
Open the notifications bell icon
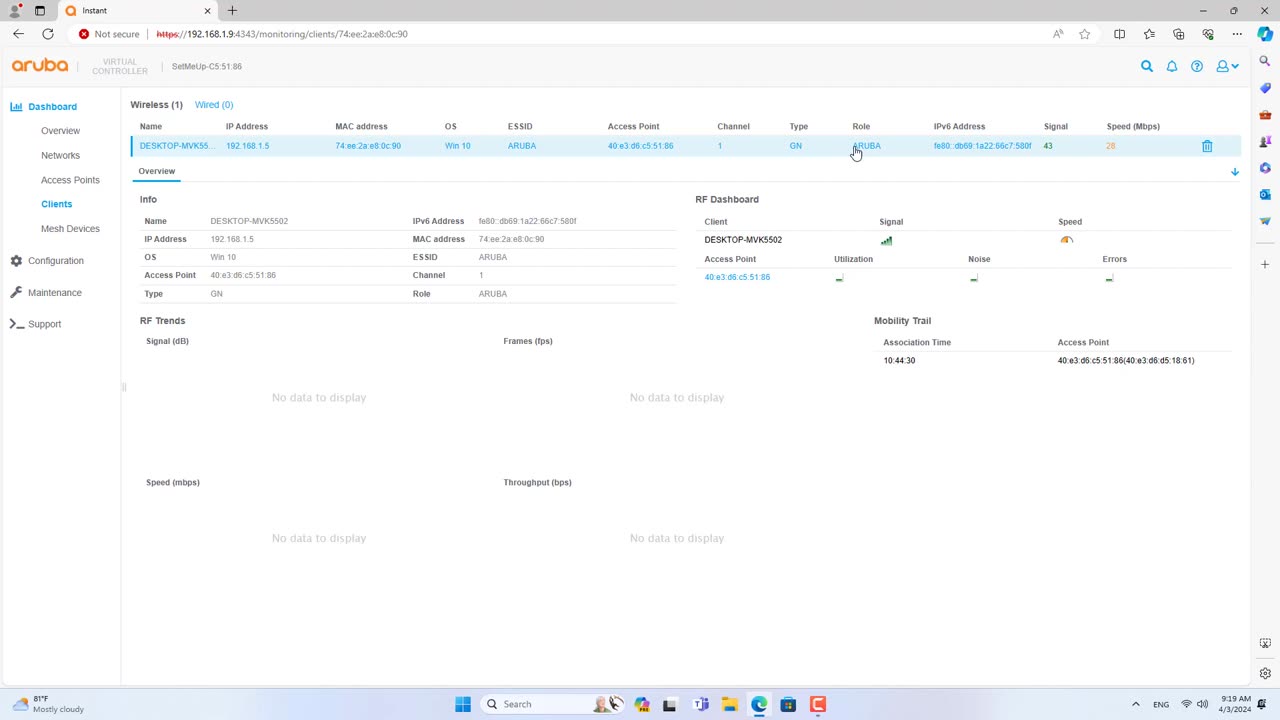[1172, 66]
